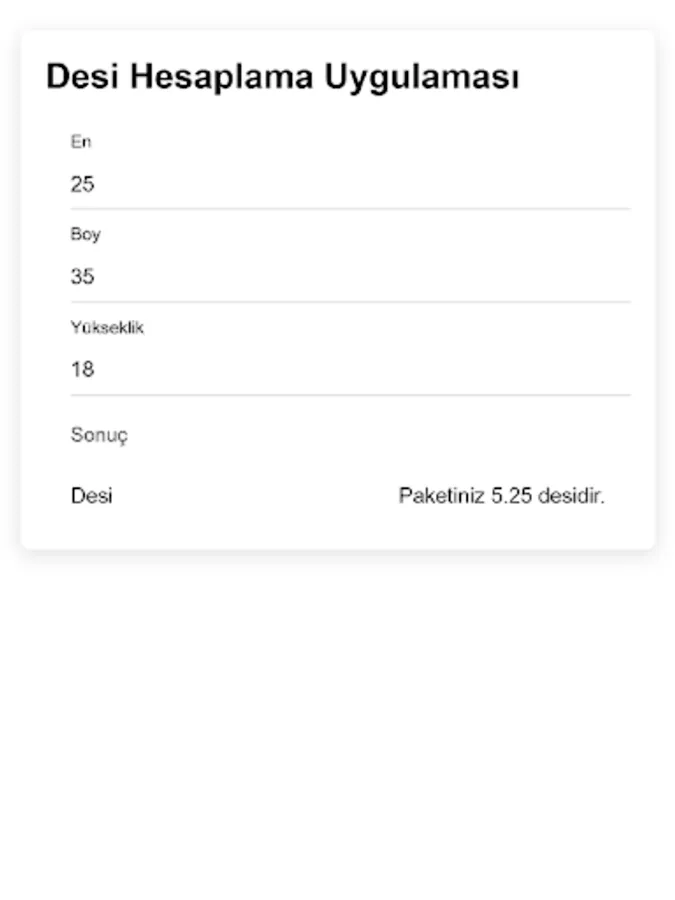Click the word "Hesaplama" in the title

pyautogui.click(x=222, y=77)
